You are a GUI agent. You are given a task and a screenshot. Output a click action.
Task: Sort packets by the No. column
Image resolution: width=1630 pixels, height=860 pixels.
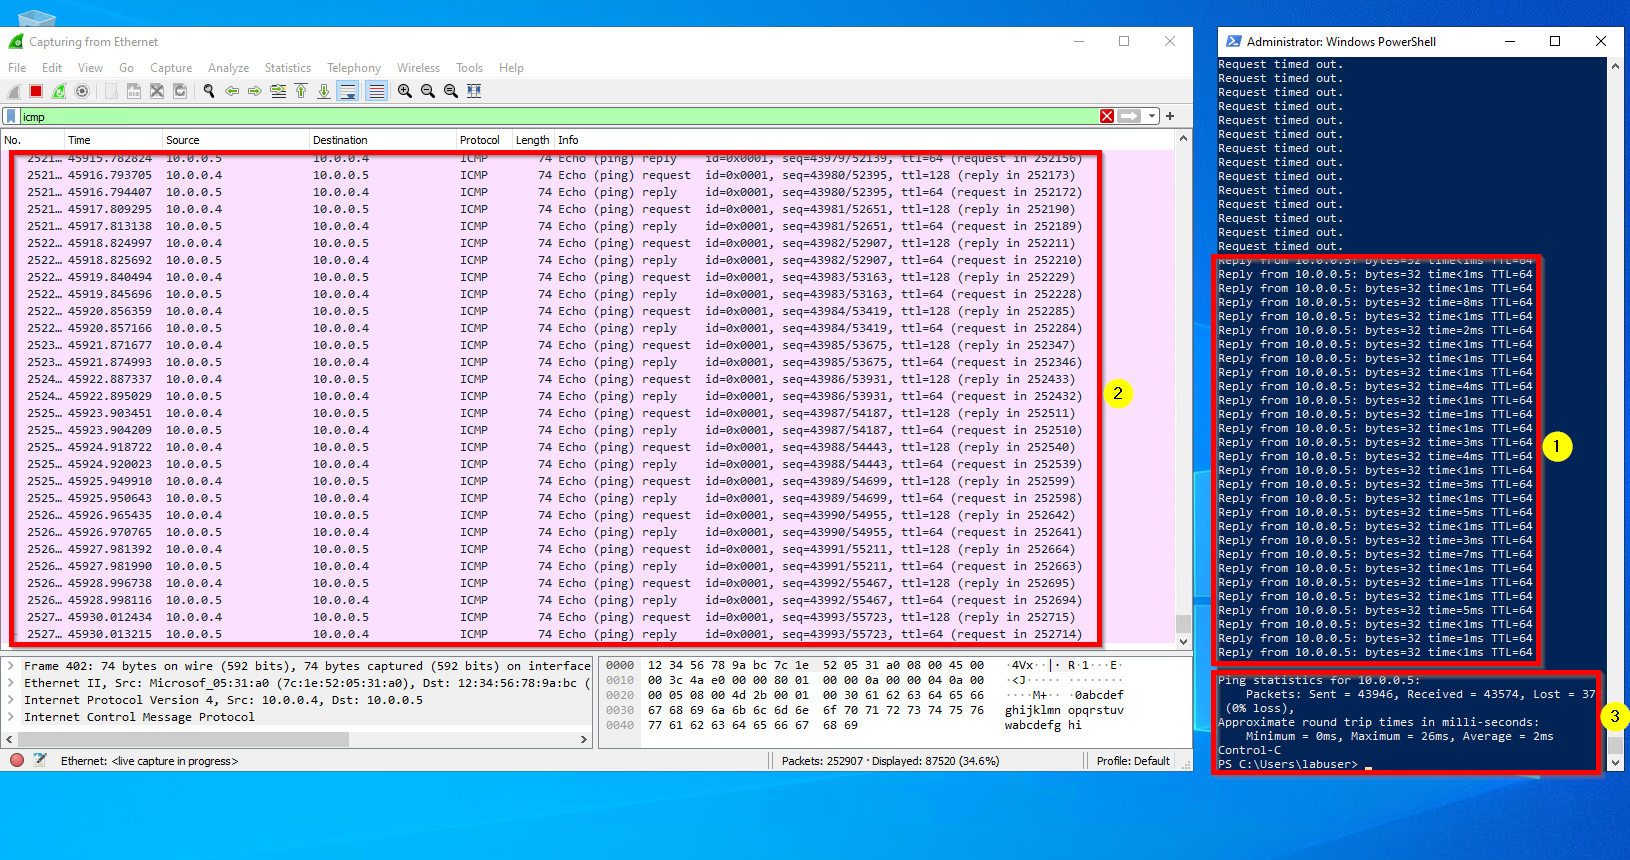[x=33, y=140]
